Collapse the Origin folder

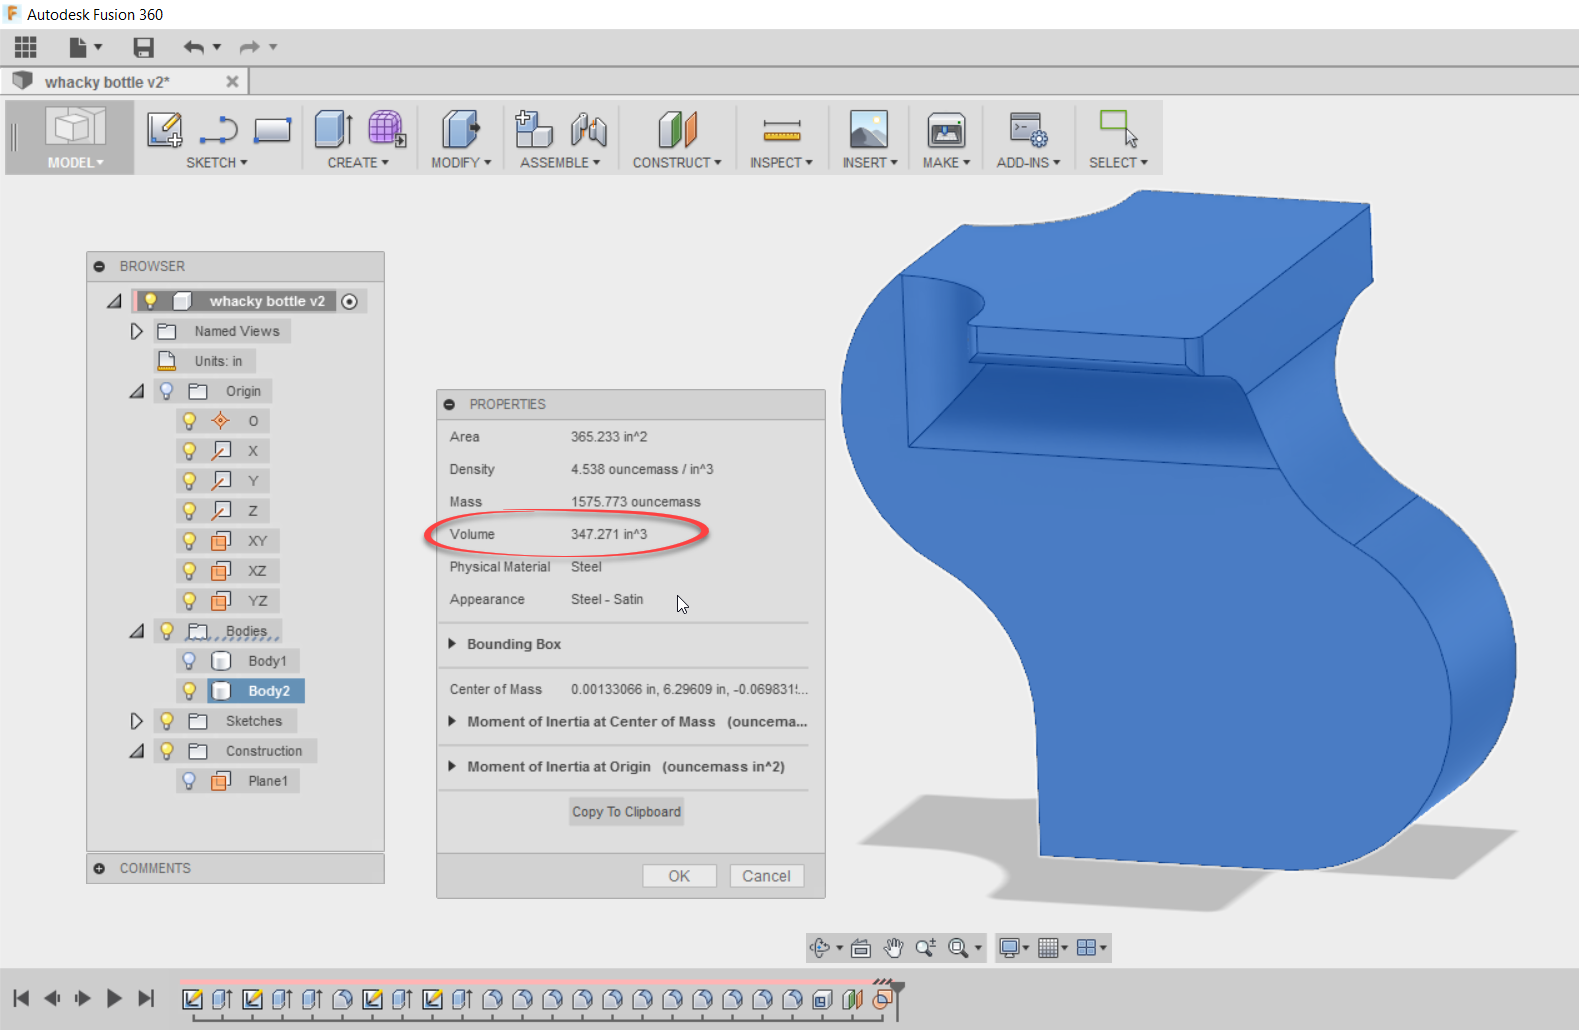[x=137, y=391]
